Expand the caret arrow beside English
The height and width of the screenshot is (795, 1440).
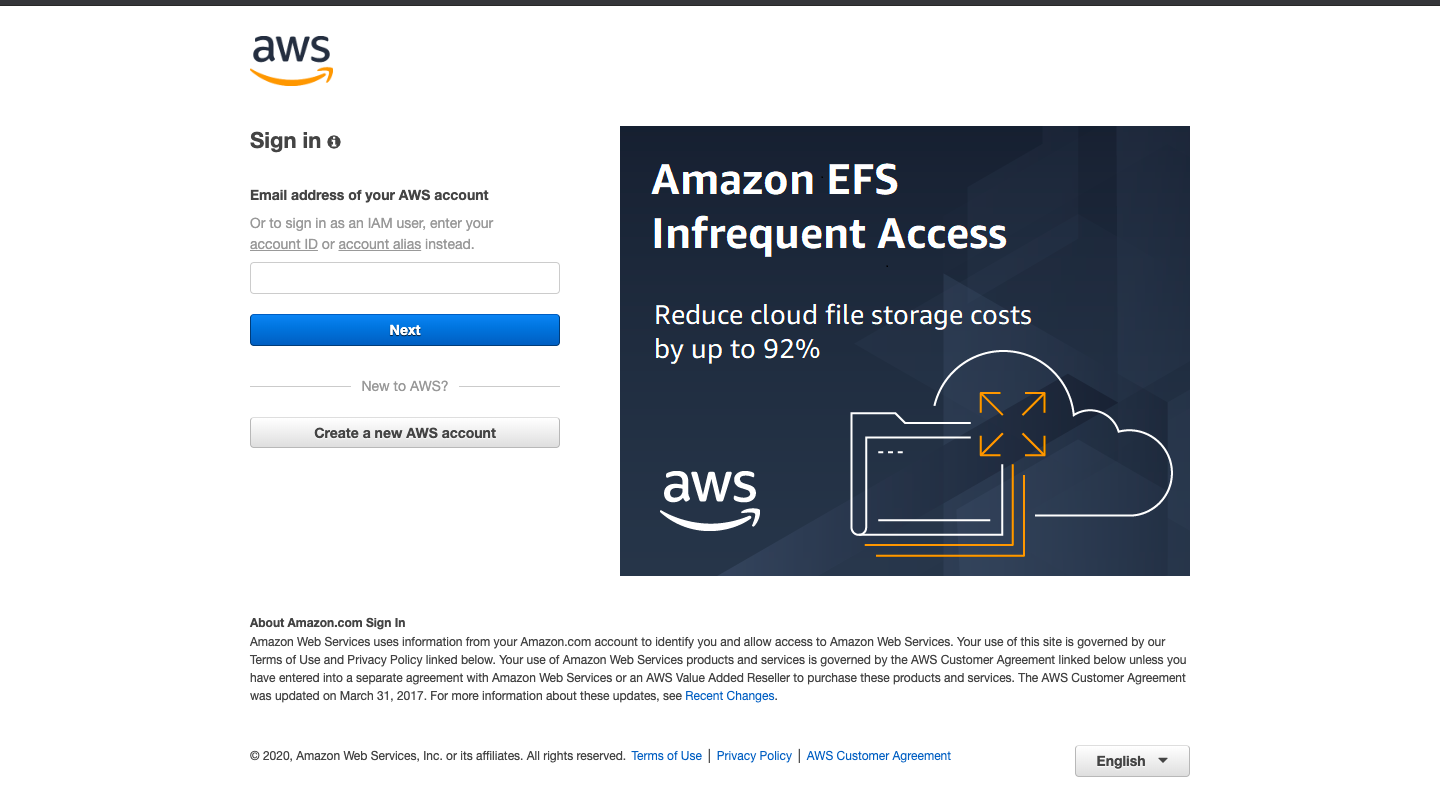[x=1163, y=760]
